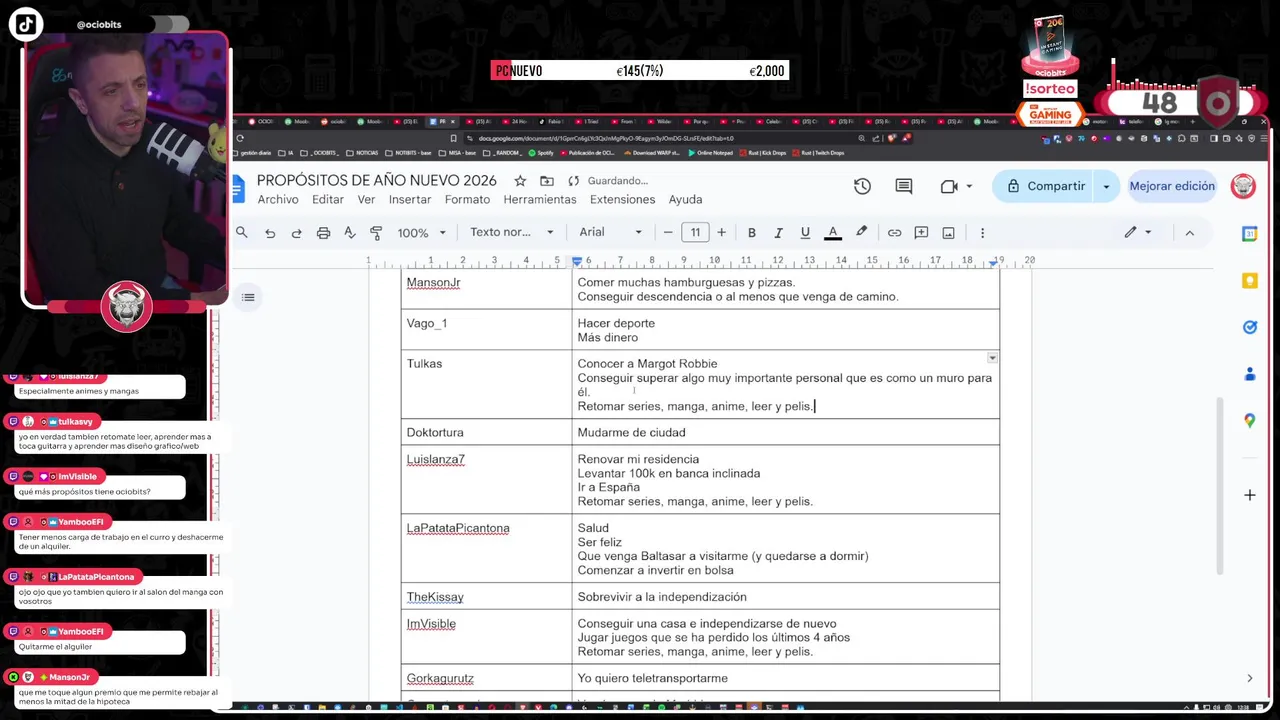Click the left indent marker on ruler
This screenshot has width=1280, height=720.
[577, 262]
